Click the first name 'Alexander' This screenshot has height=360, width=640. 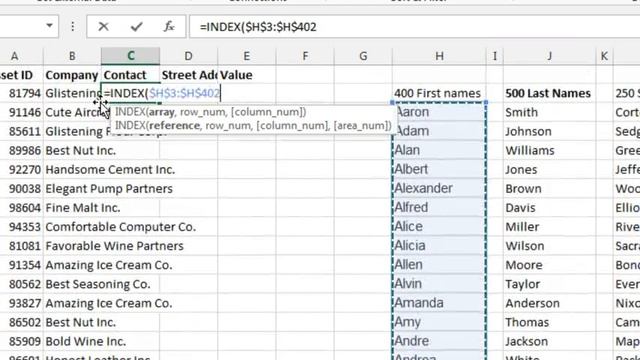tap(439, 189)
